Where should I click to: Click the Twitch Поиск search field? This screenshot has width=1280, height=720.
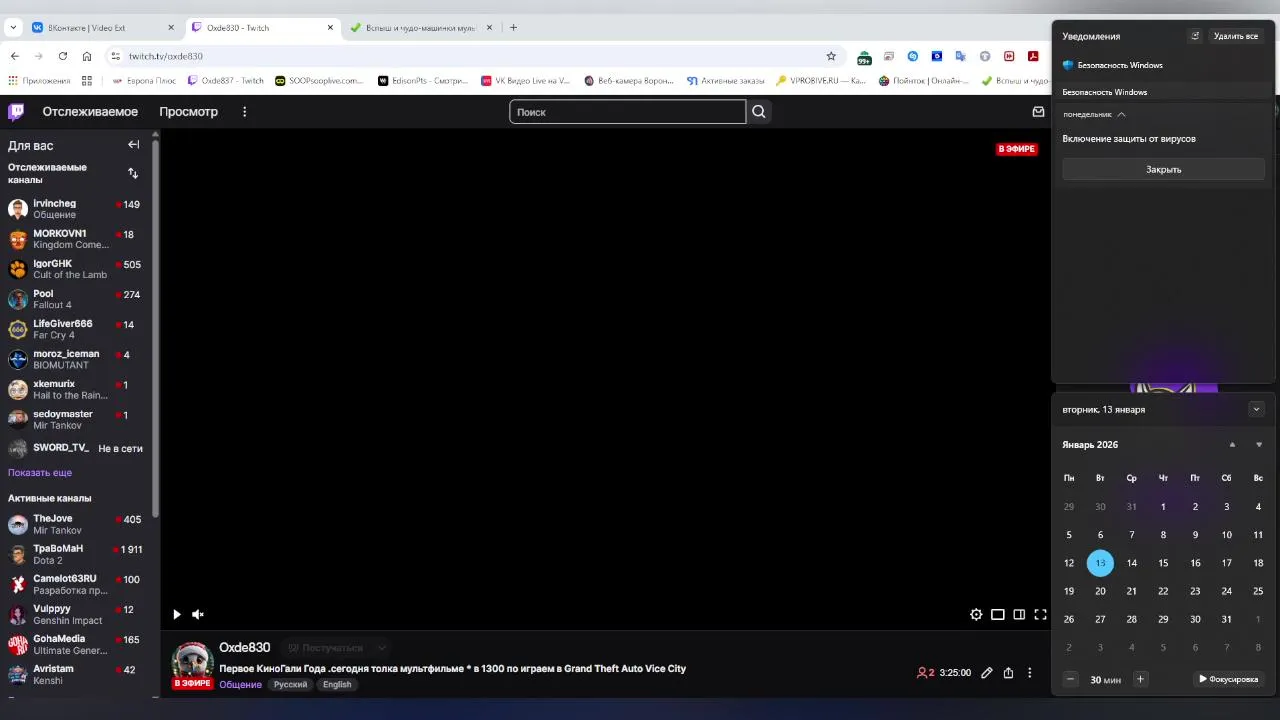(627, 112)
